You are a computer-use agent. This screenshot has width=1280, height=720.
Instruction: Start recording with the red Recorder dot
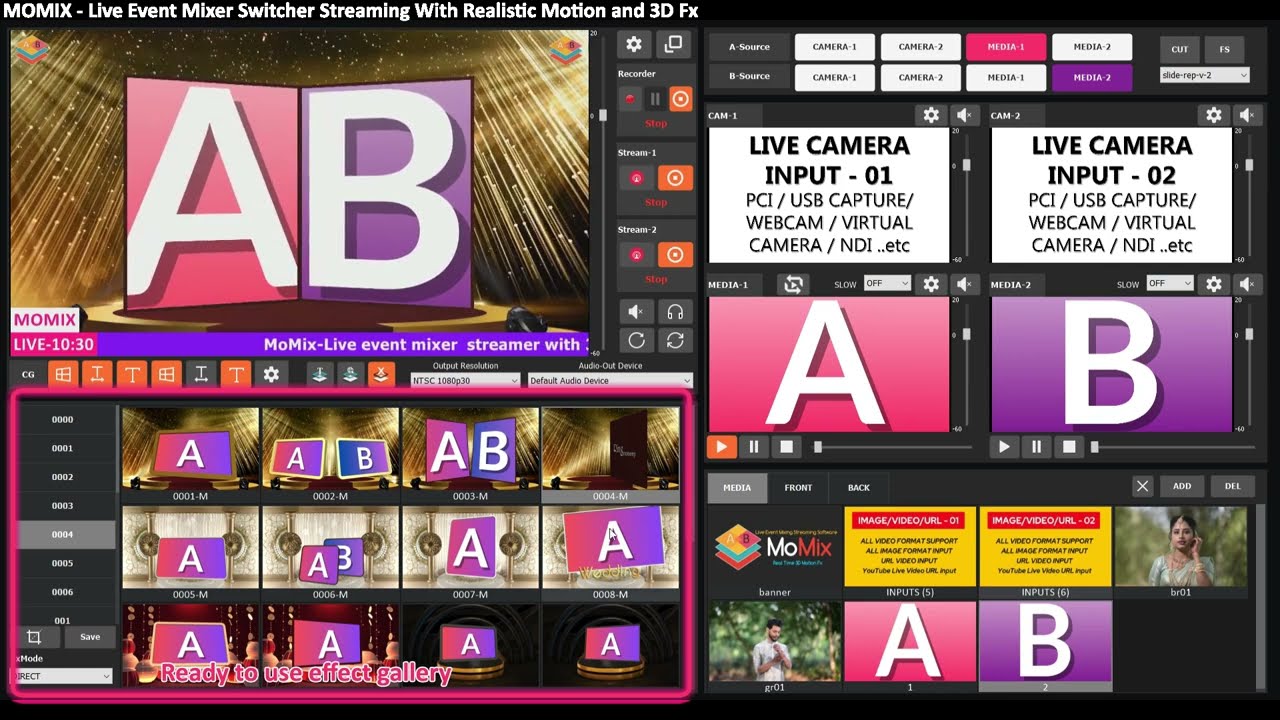[630, 99]
